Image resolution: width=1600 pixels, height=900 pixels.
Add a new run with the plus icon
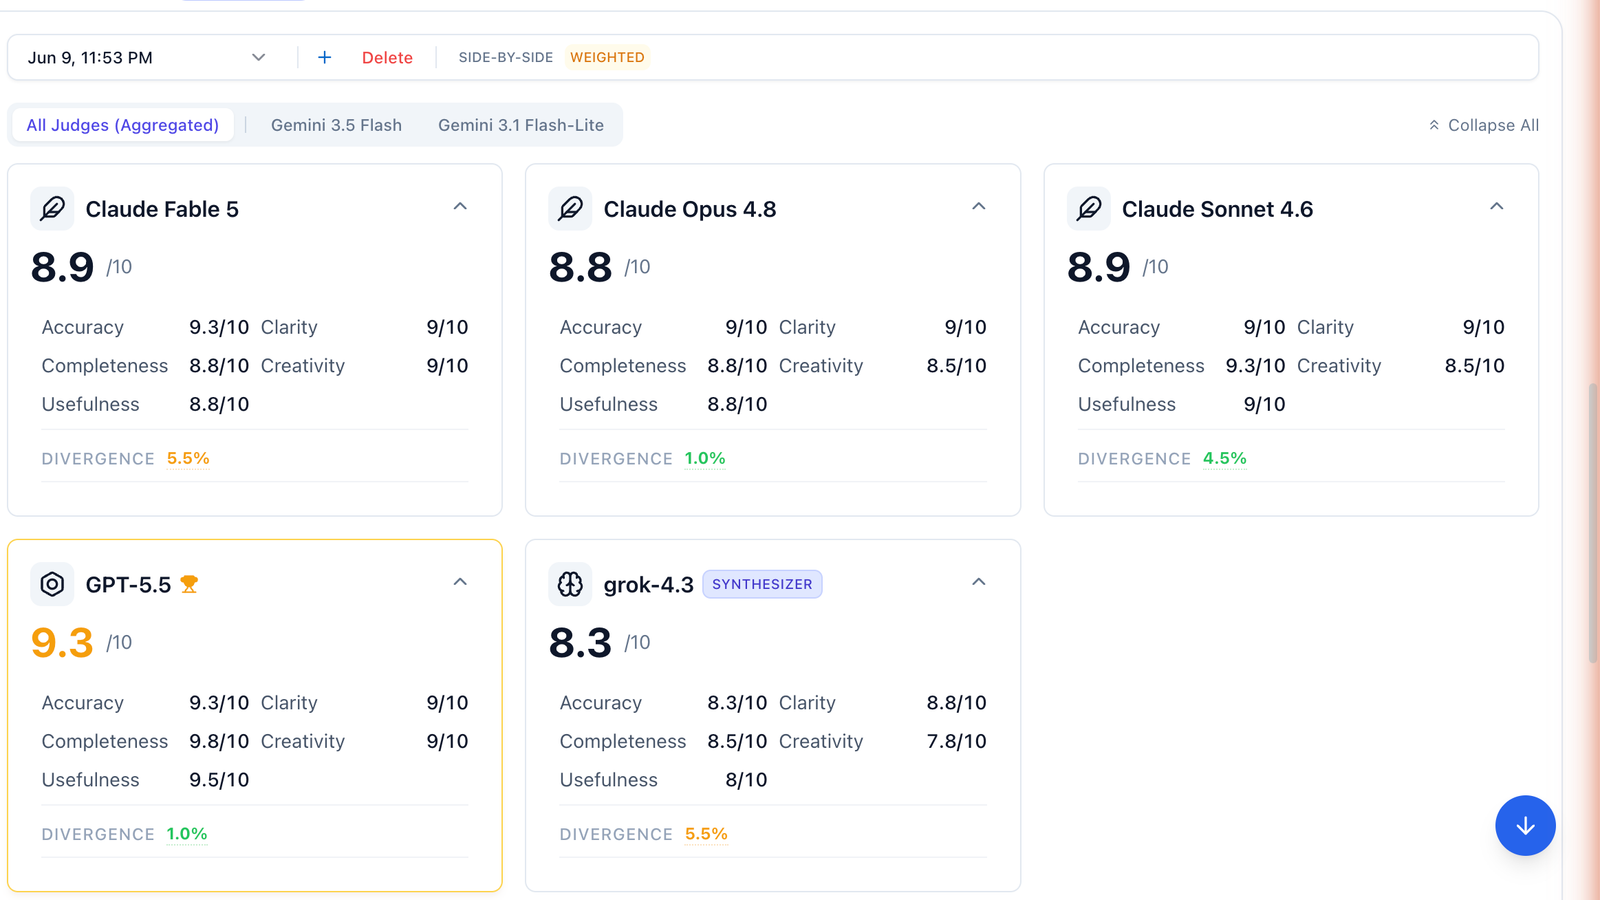[x=324, y=58]
